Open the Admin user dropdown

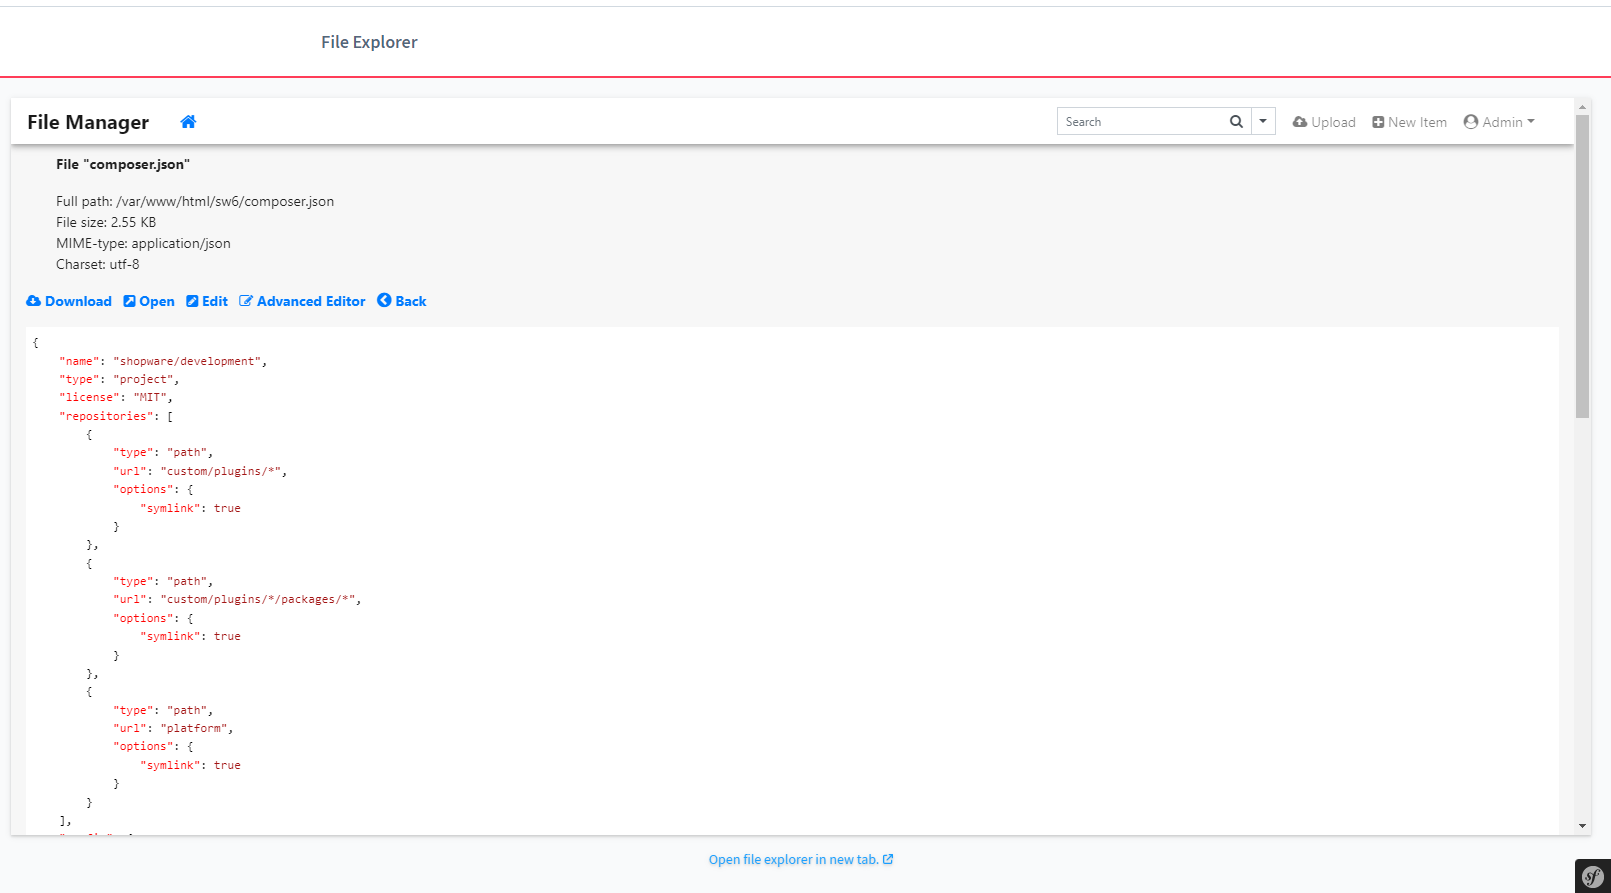point(1498,122)
